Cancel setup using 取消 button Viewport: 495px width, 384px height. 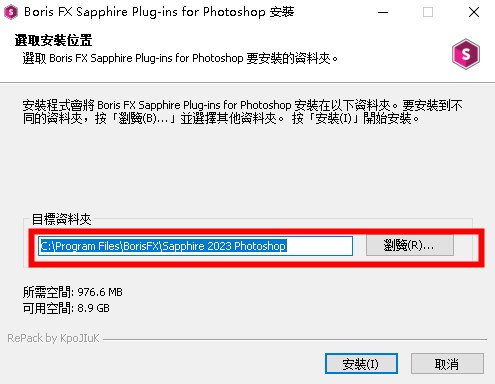tap(447, 364)
